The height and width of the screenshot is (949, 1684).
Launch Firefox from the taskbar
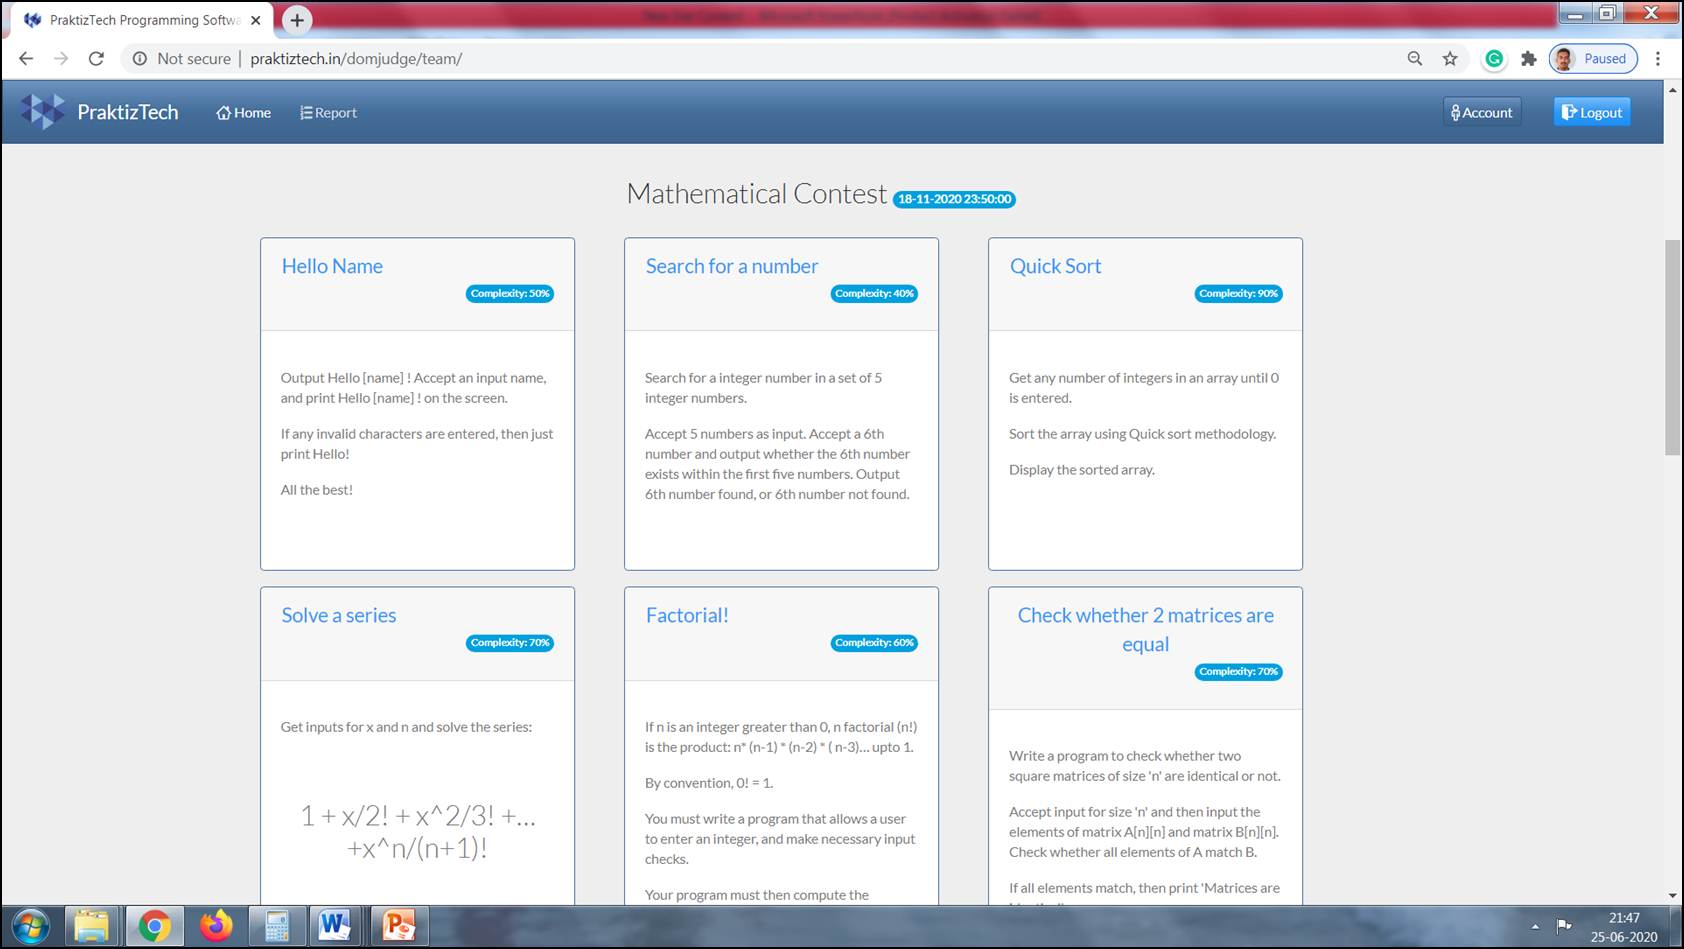215,927
